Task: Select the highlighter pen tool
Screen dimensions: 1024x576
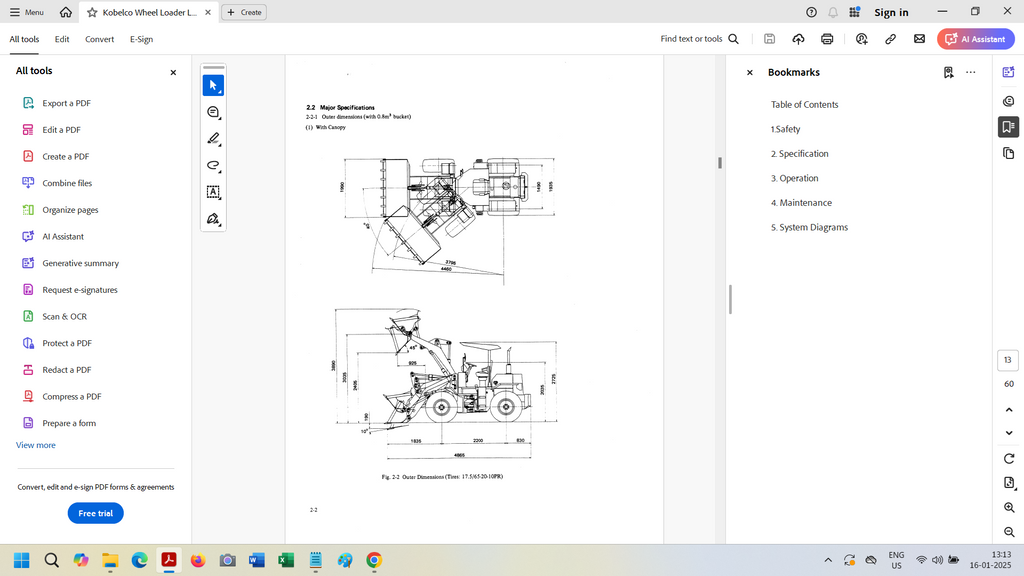Action: 213,139
